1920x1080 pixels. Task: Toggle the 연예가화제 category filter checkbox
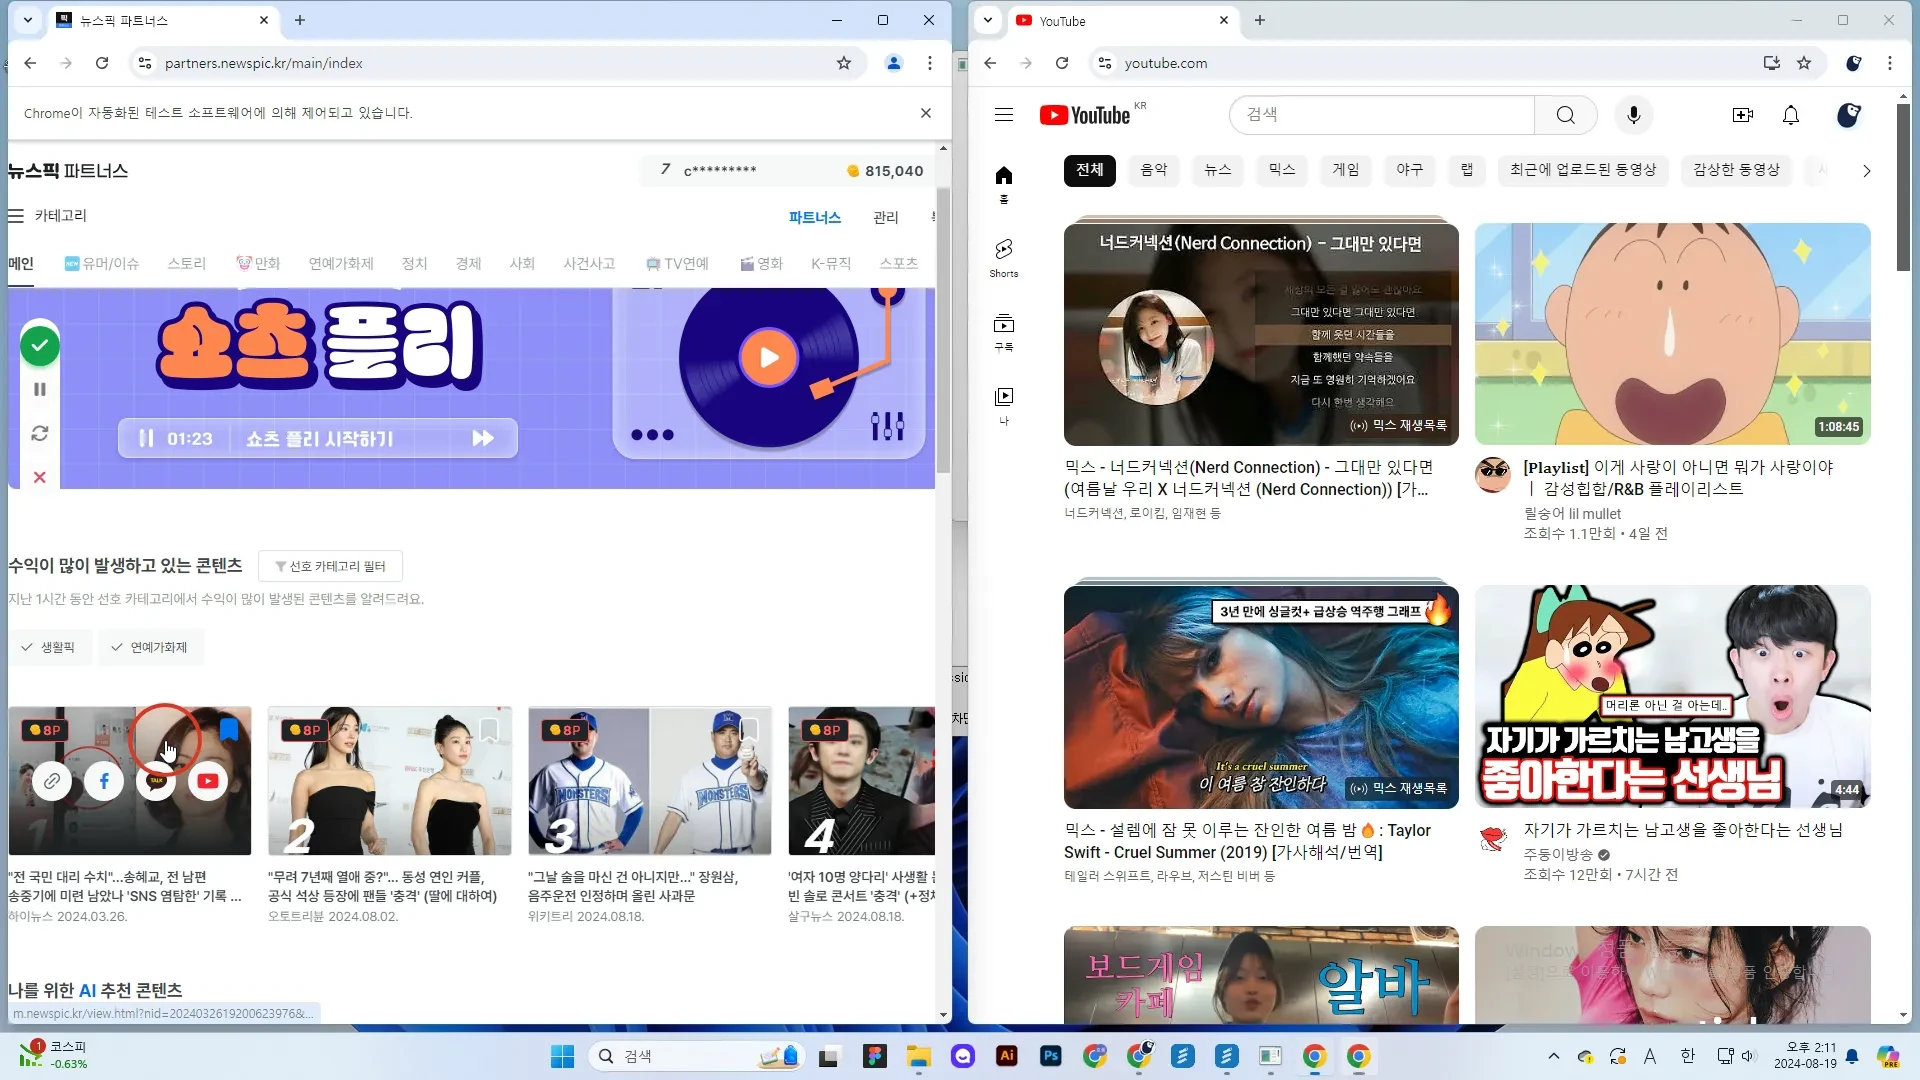coord(150,647)
